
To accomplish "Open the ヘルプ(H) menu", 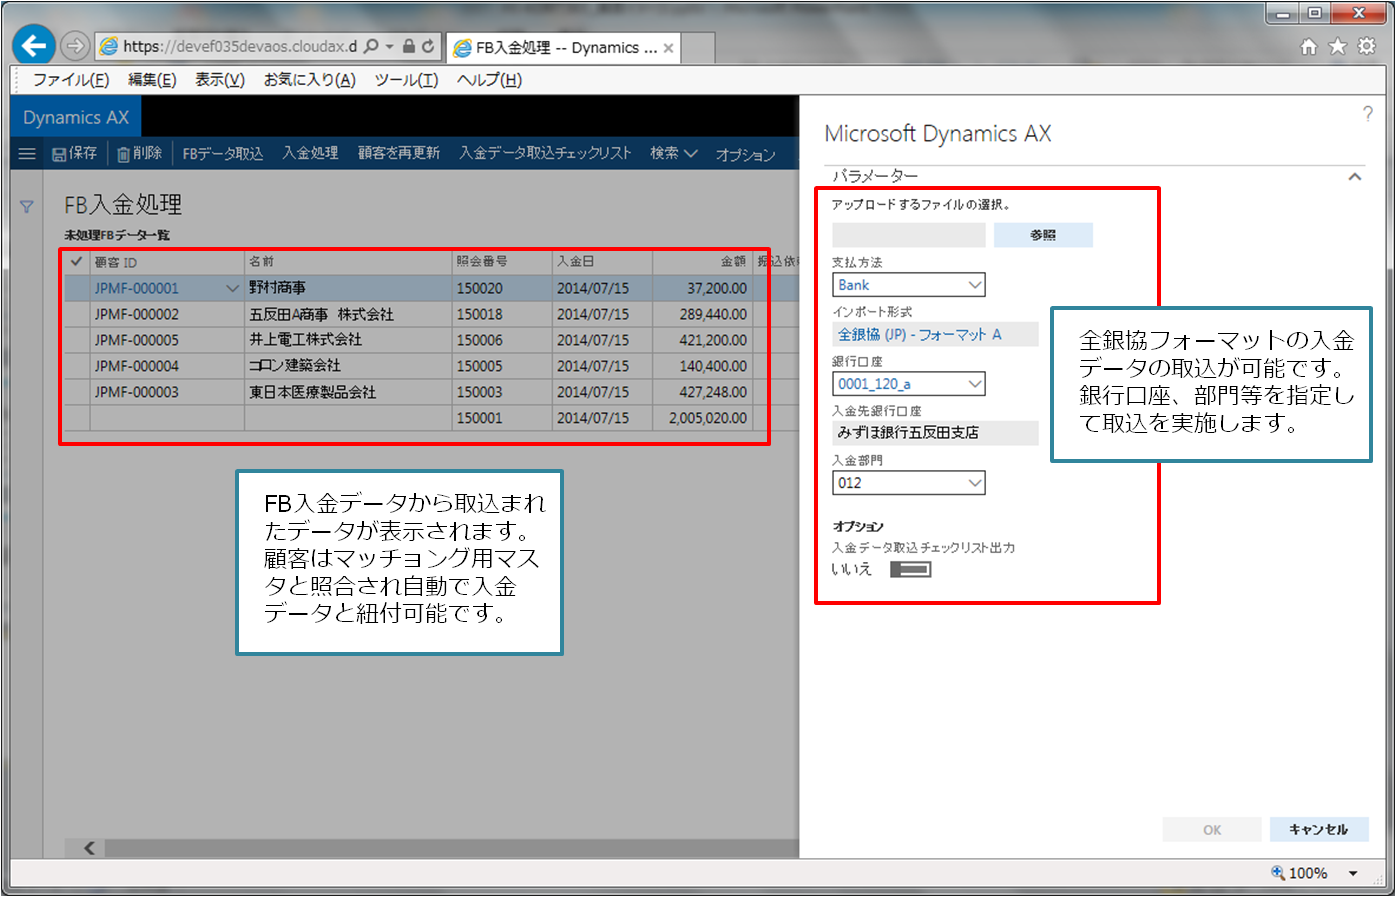I will [x=489, y=80].
